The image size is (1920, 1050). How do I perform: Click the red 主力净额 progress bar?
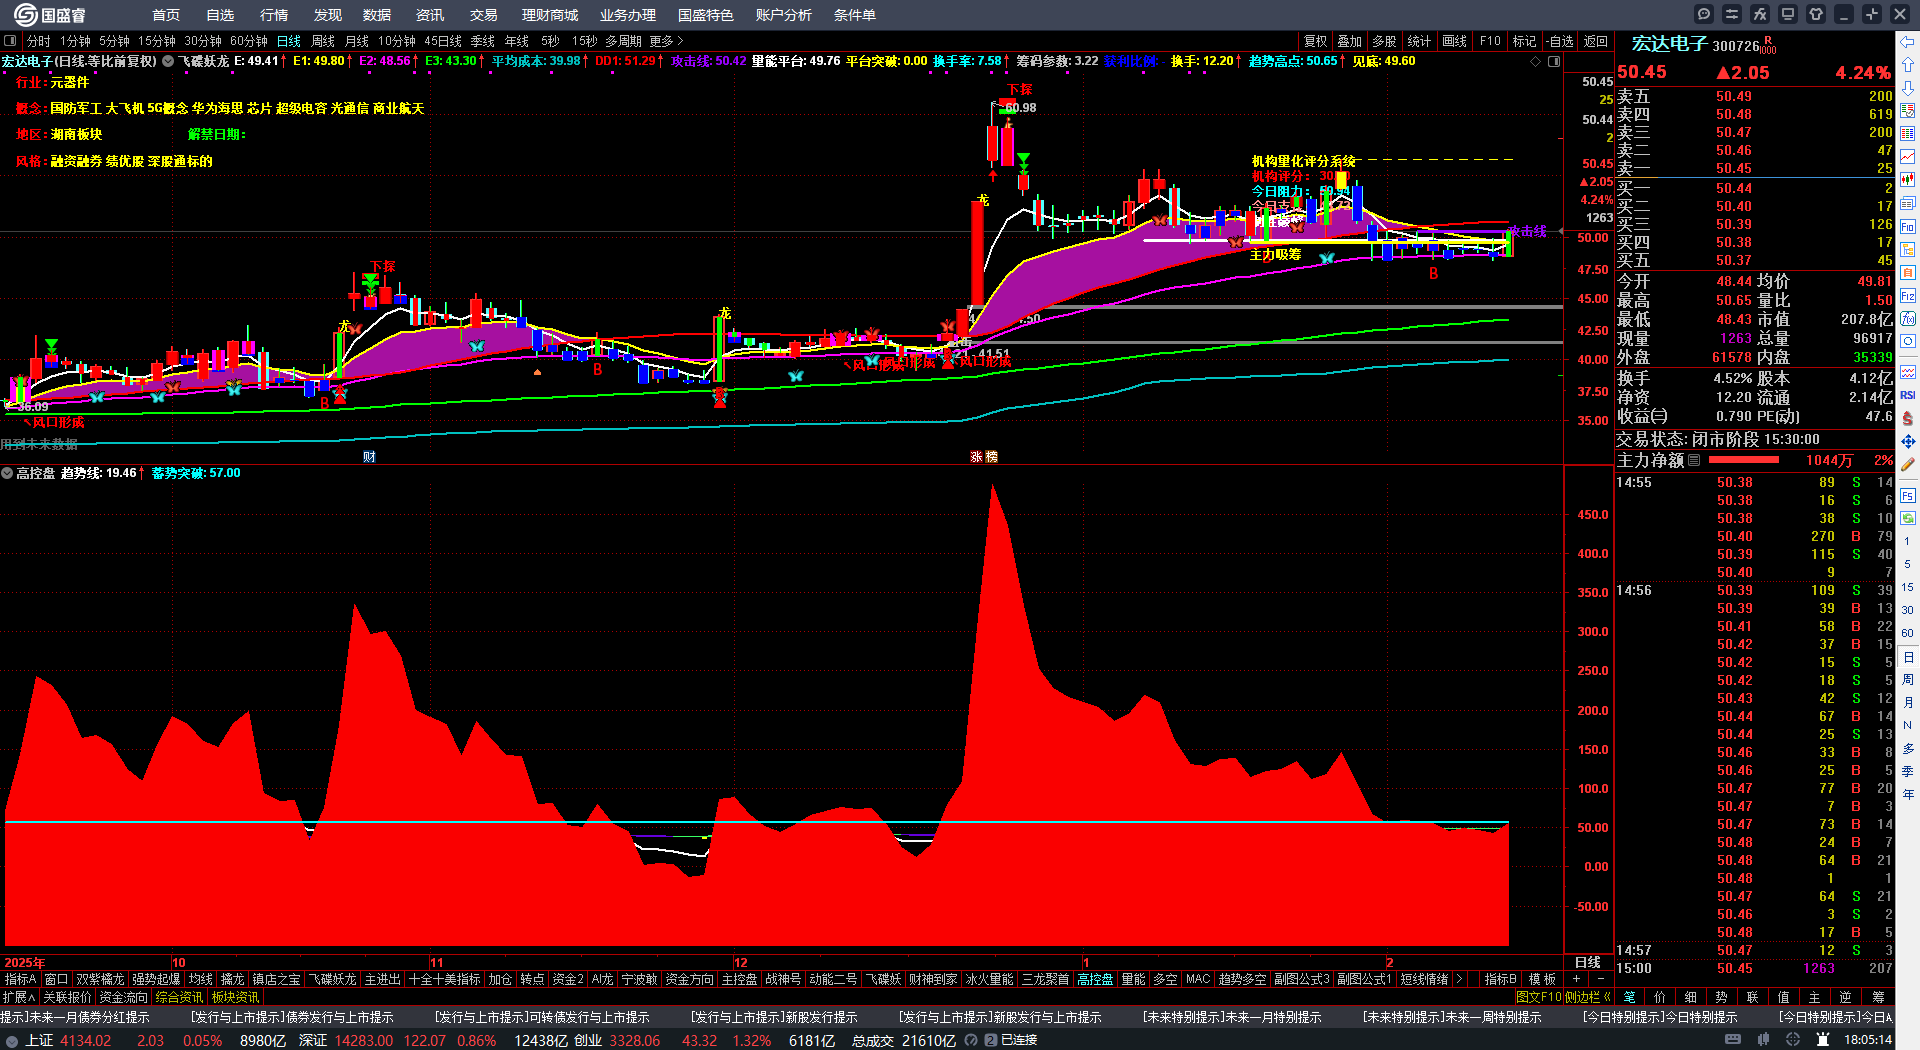1744,460
